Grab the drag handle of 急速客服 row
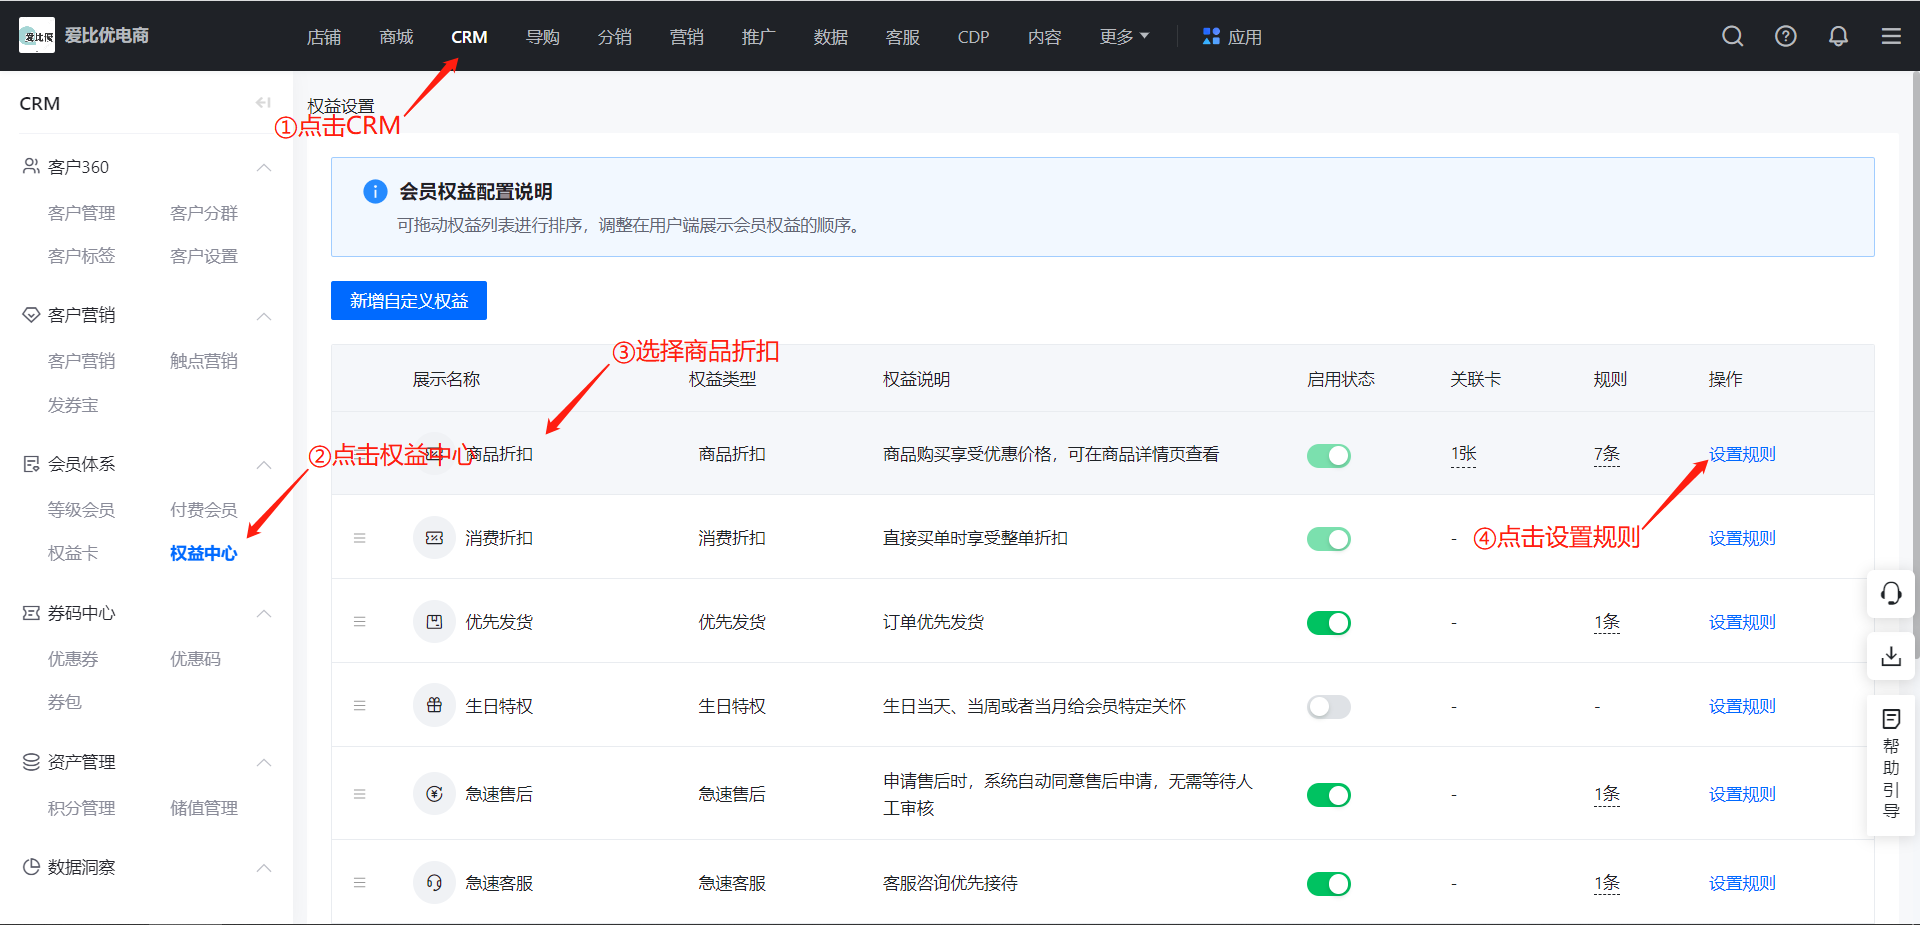The height and width of the screenshot is (925, 1920). coord(359,883)
